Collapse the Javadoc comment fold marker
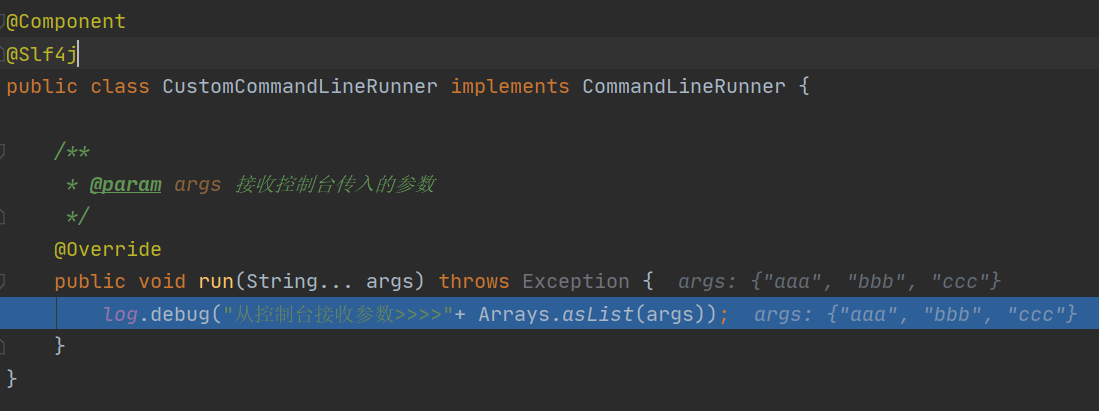This screenshot has width=1099, height=411. coord(2,151)
